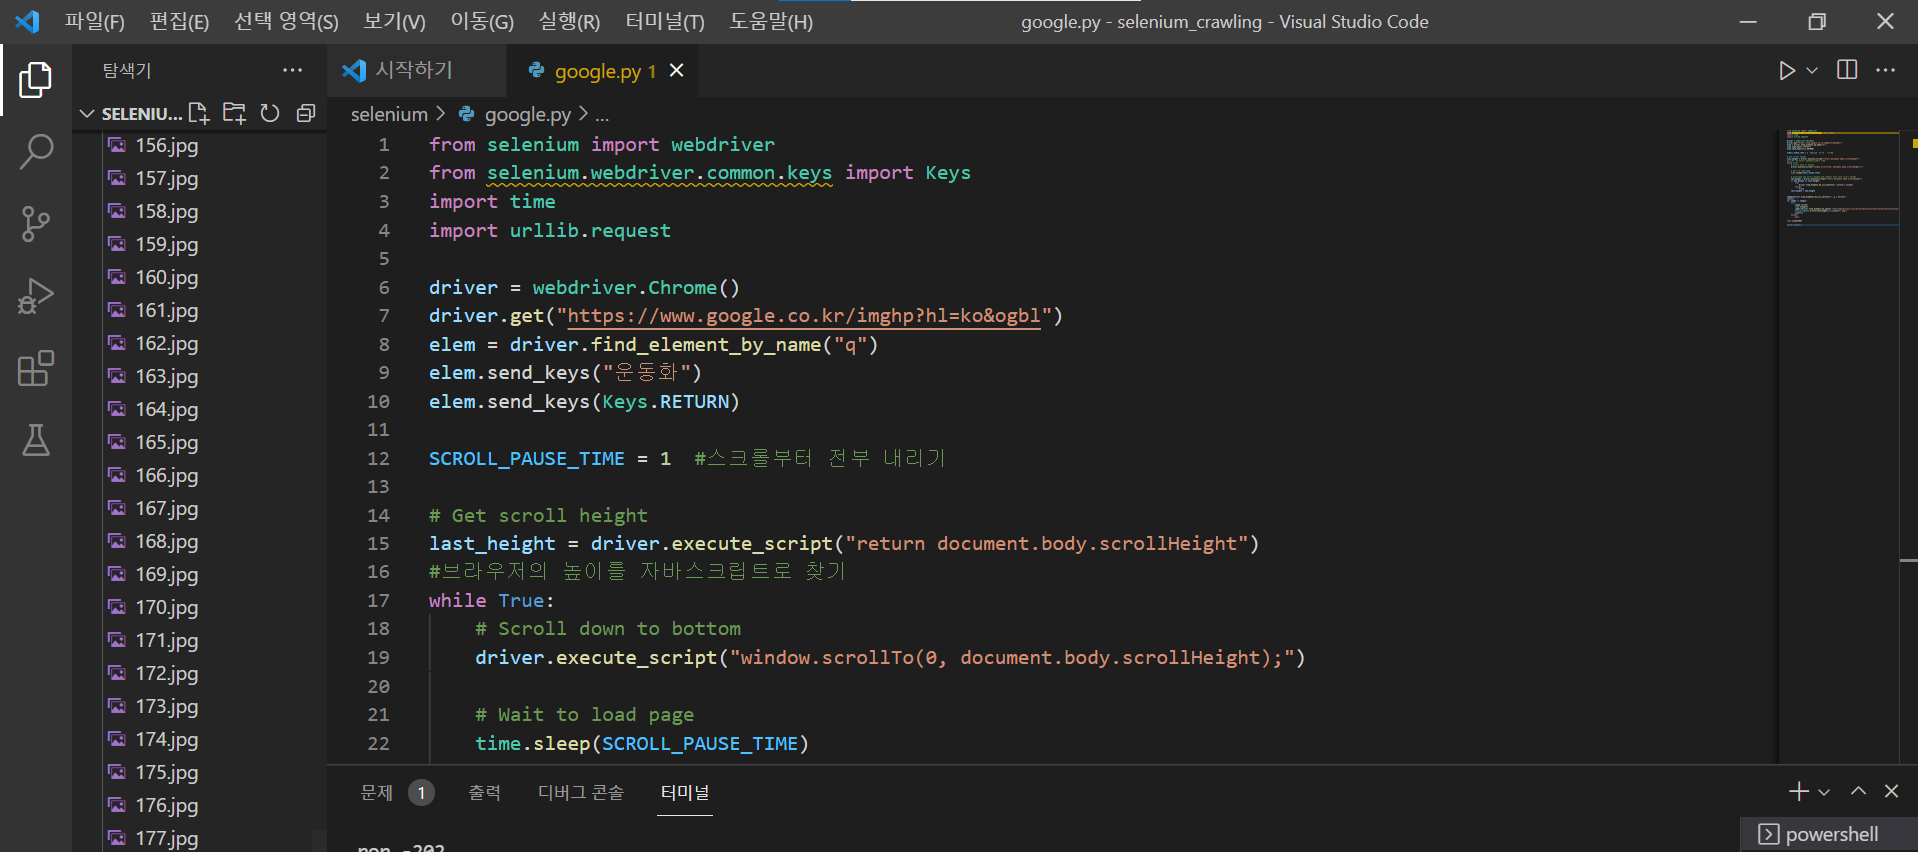Click the VS Code logo in the title bar
Image resolution: width=1918 pixels, height=852 pixels.
pos(28,21)
